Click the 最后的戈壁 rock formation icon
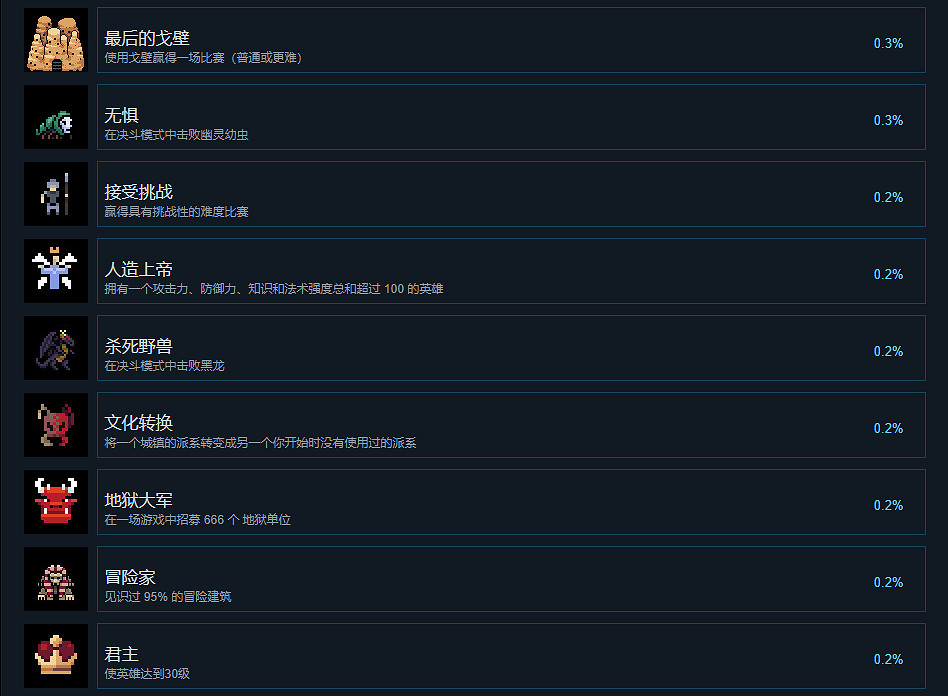The width and height of the screenshot is (948, 696). point(56,40)
